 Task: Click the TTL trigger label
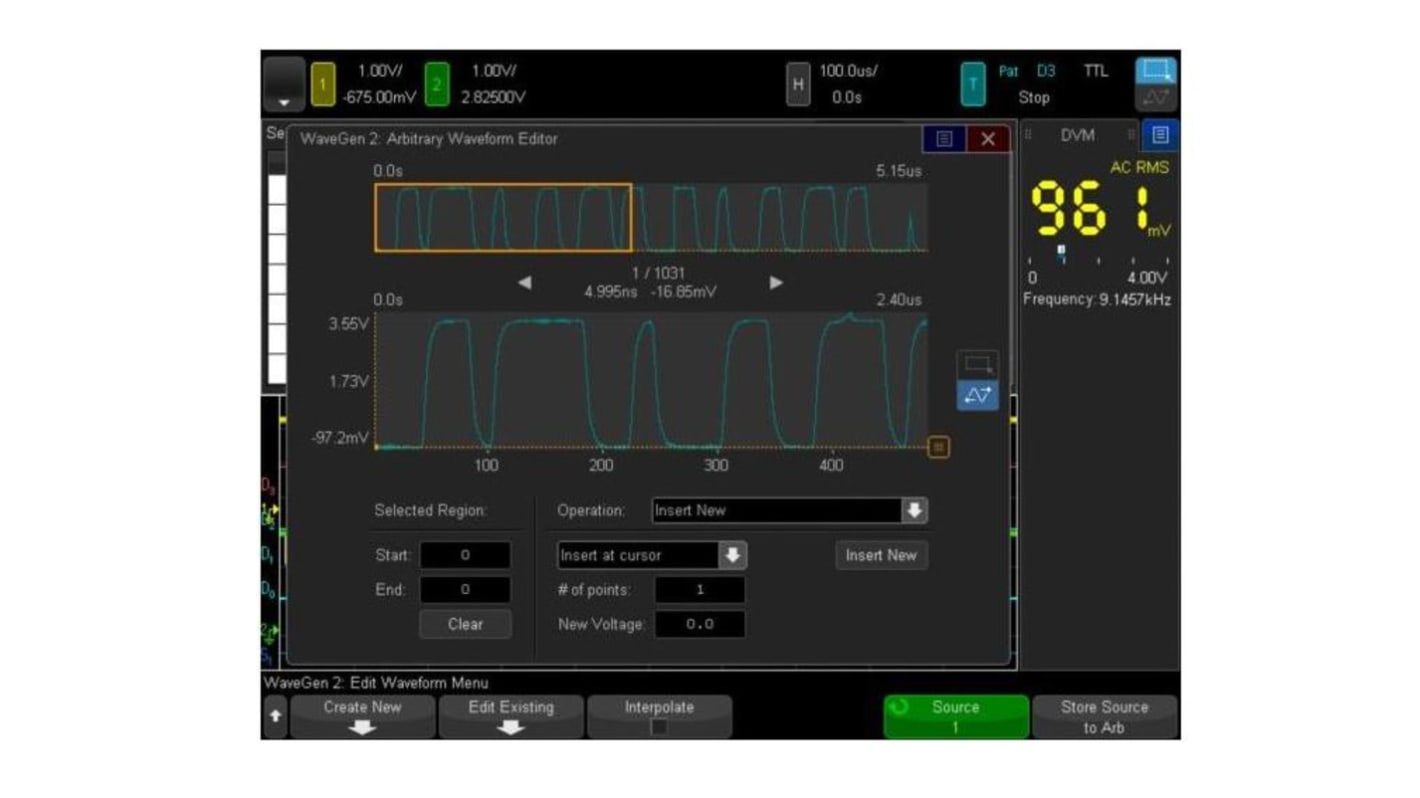click(1096, 71)
